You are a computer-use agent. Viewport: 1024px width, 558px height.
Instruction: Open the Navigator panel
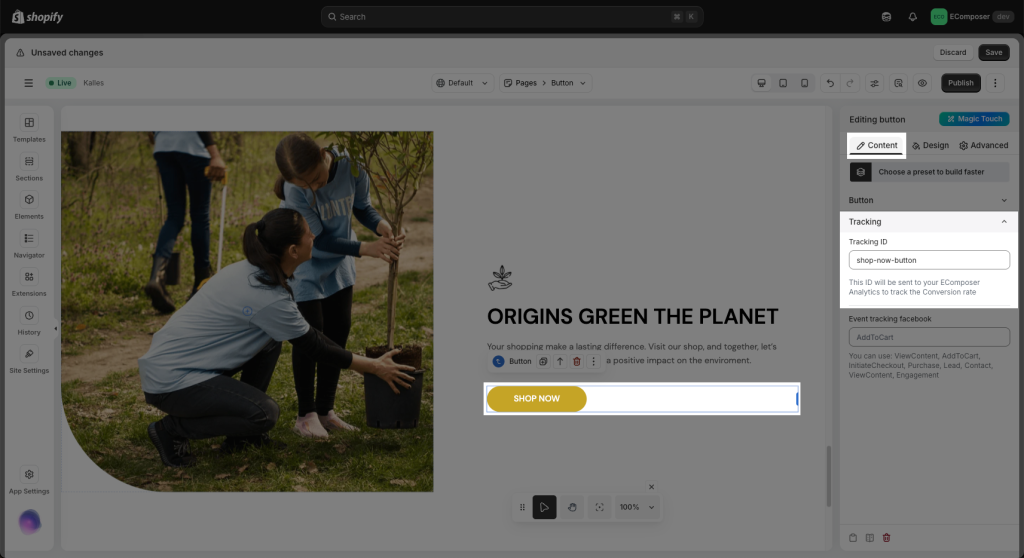click(x=29, y=244)
